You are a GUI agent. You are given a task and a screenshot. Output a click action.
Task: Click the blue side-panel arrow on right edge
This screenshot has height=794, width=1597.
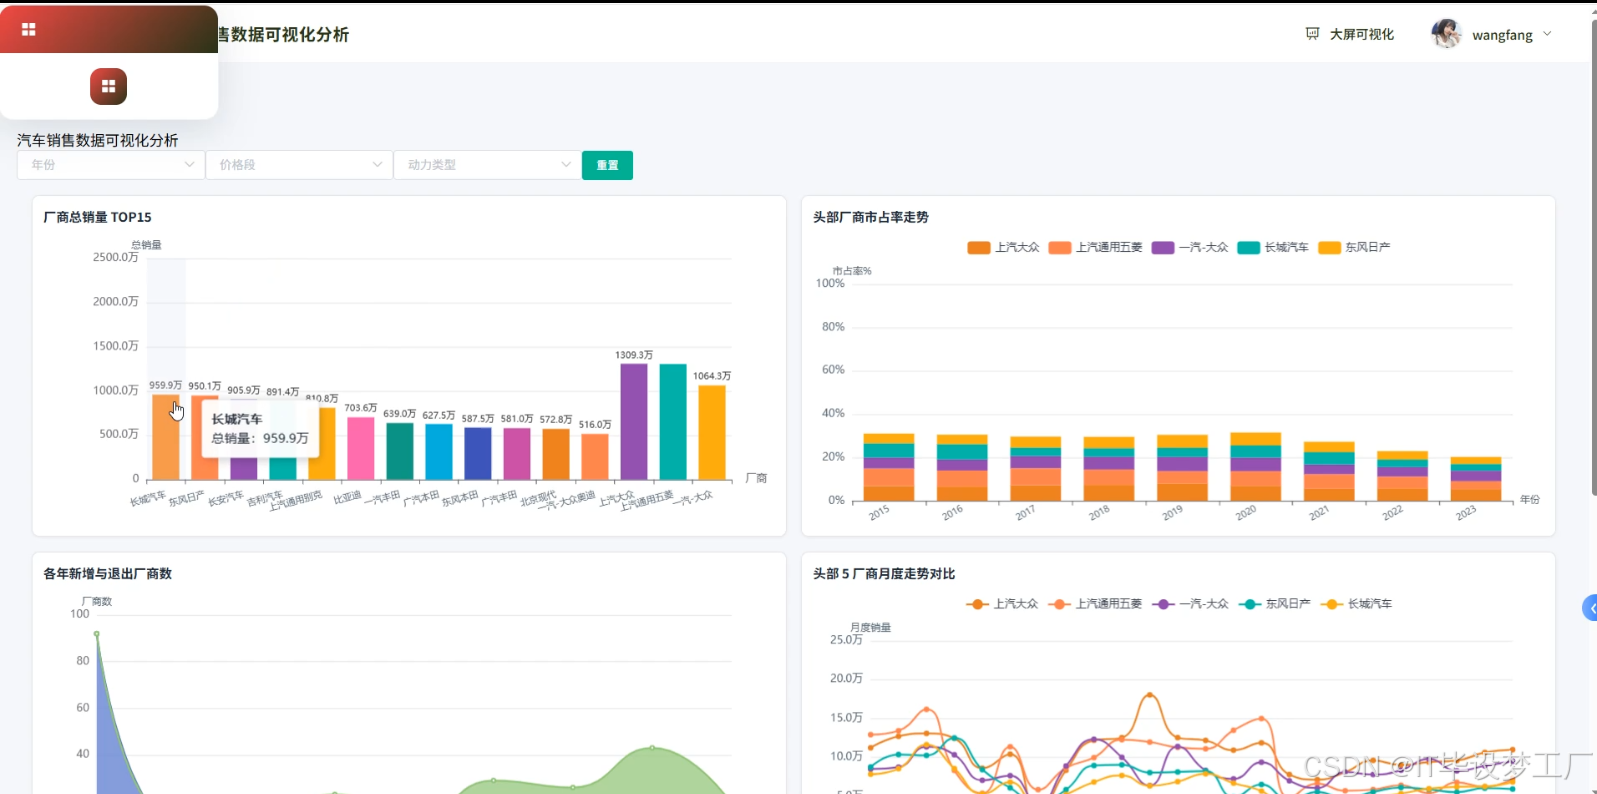1590,608
